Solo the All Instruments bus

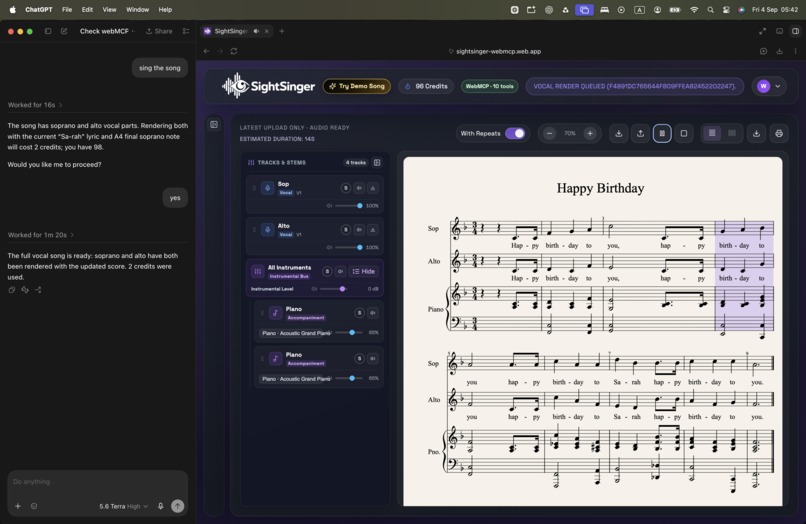tap(327, 272)
